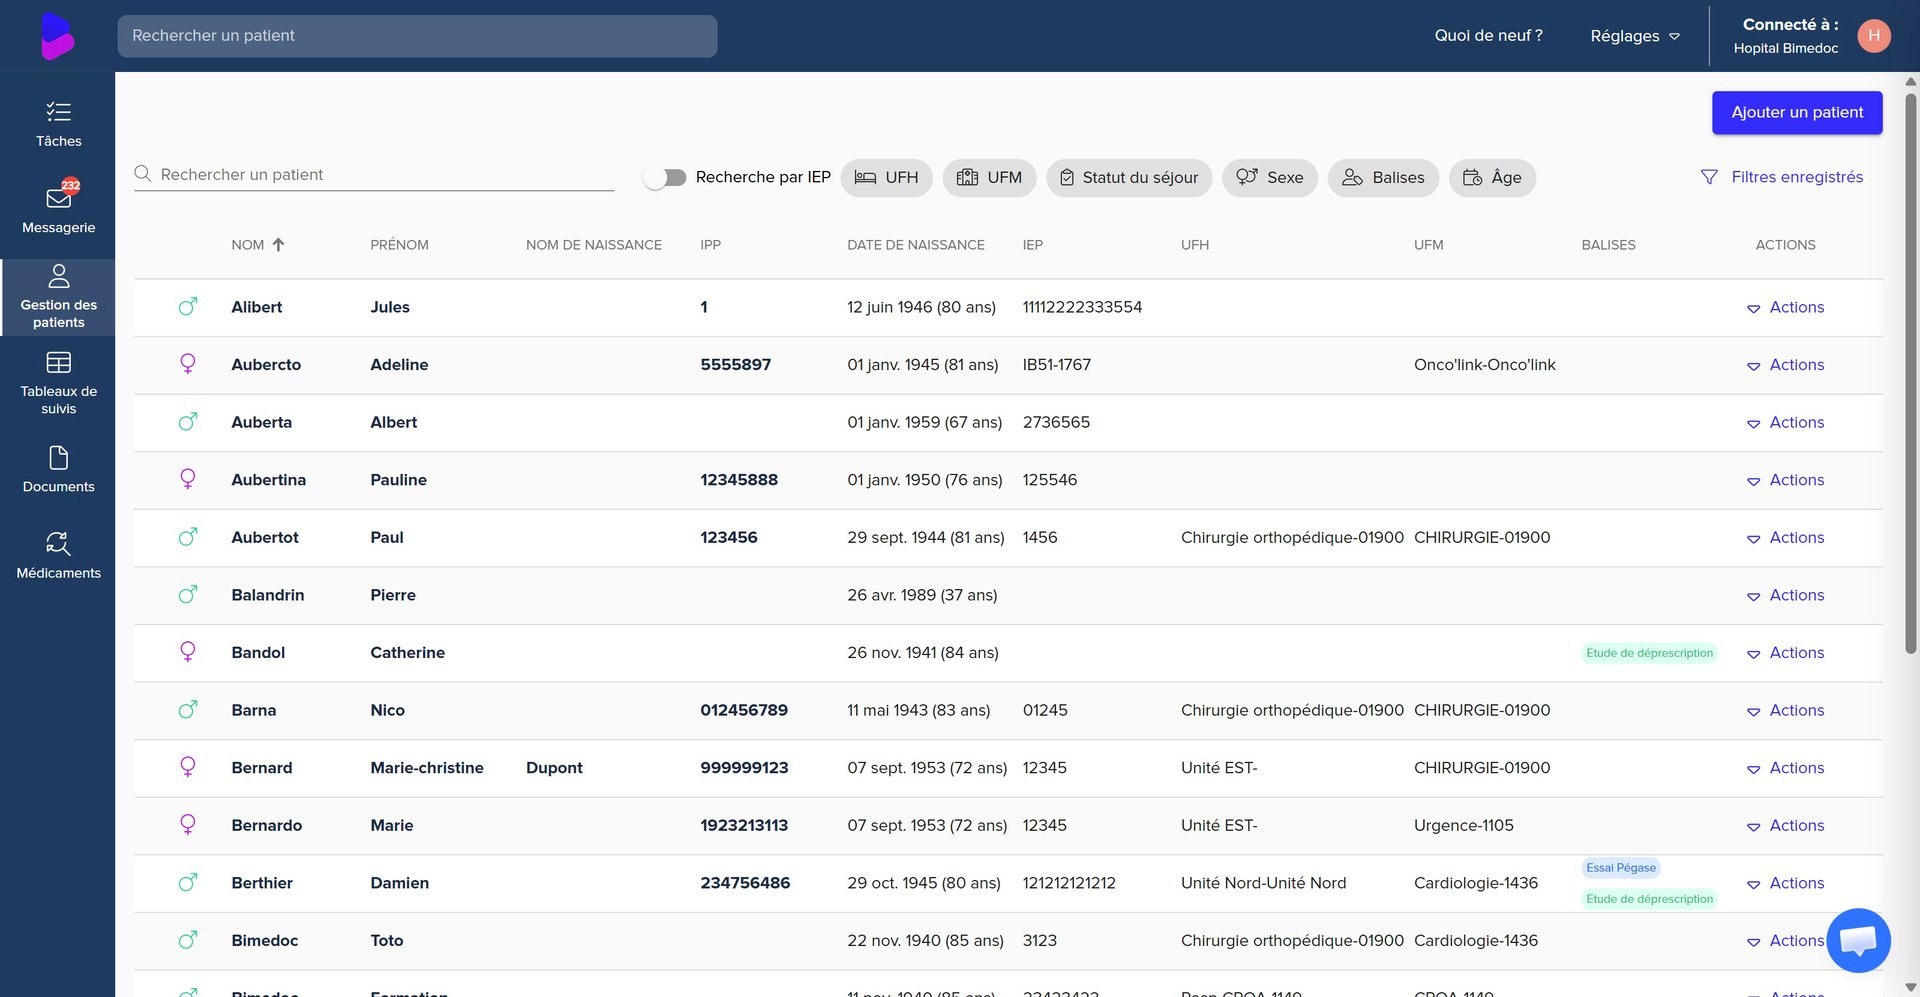Viewport: 1920px width, 997px height.
Task: Toggle the Recherche par IEP switch
Action: 665,177
